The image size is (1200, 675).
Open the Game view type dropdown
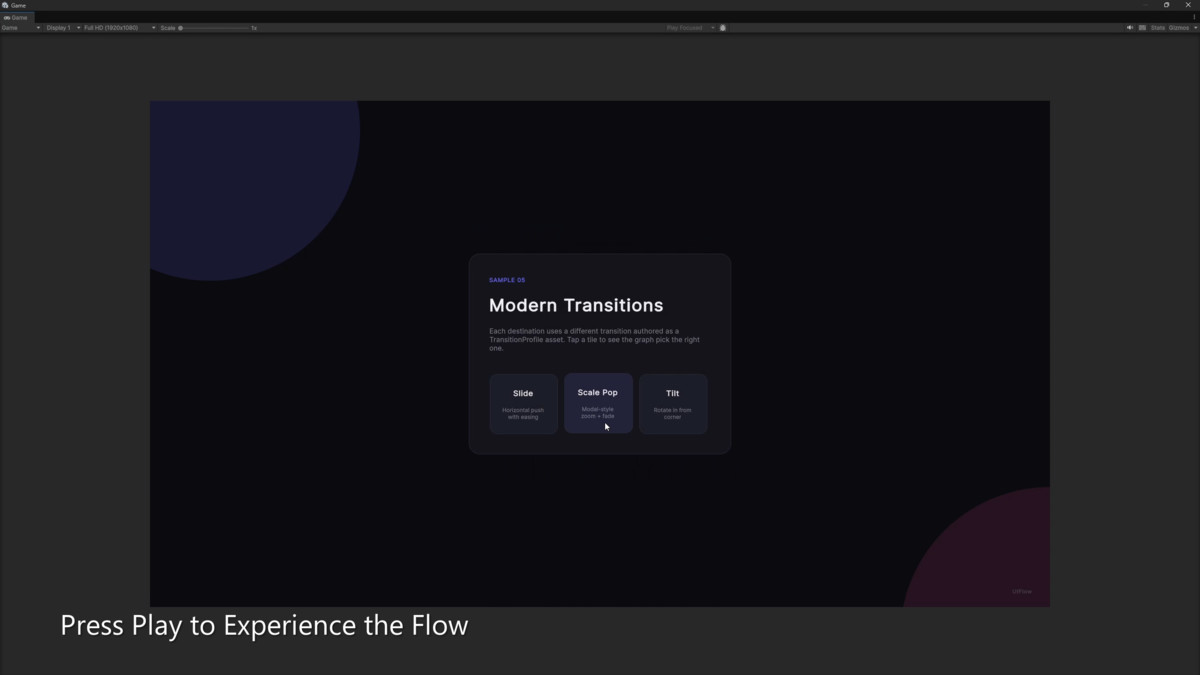coord(21,28)
